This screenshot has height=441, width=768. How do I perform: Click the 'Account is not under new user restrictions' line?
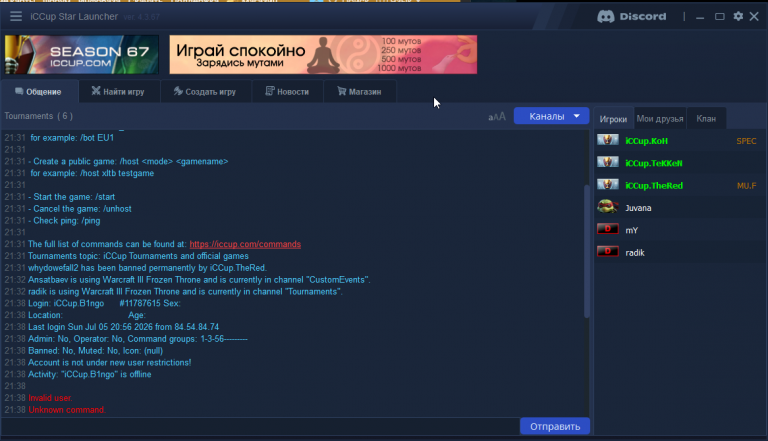click(110, 363)
